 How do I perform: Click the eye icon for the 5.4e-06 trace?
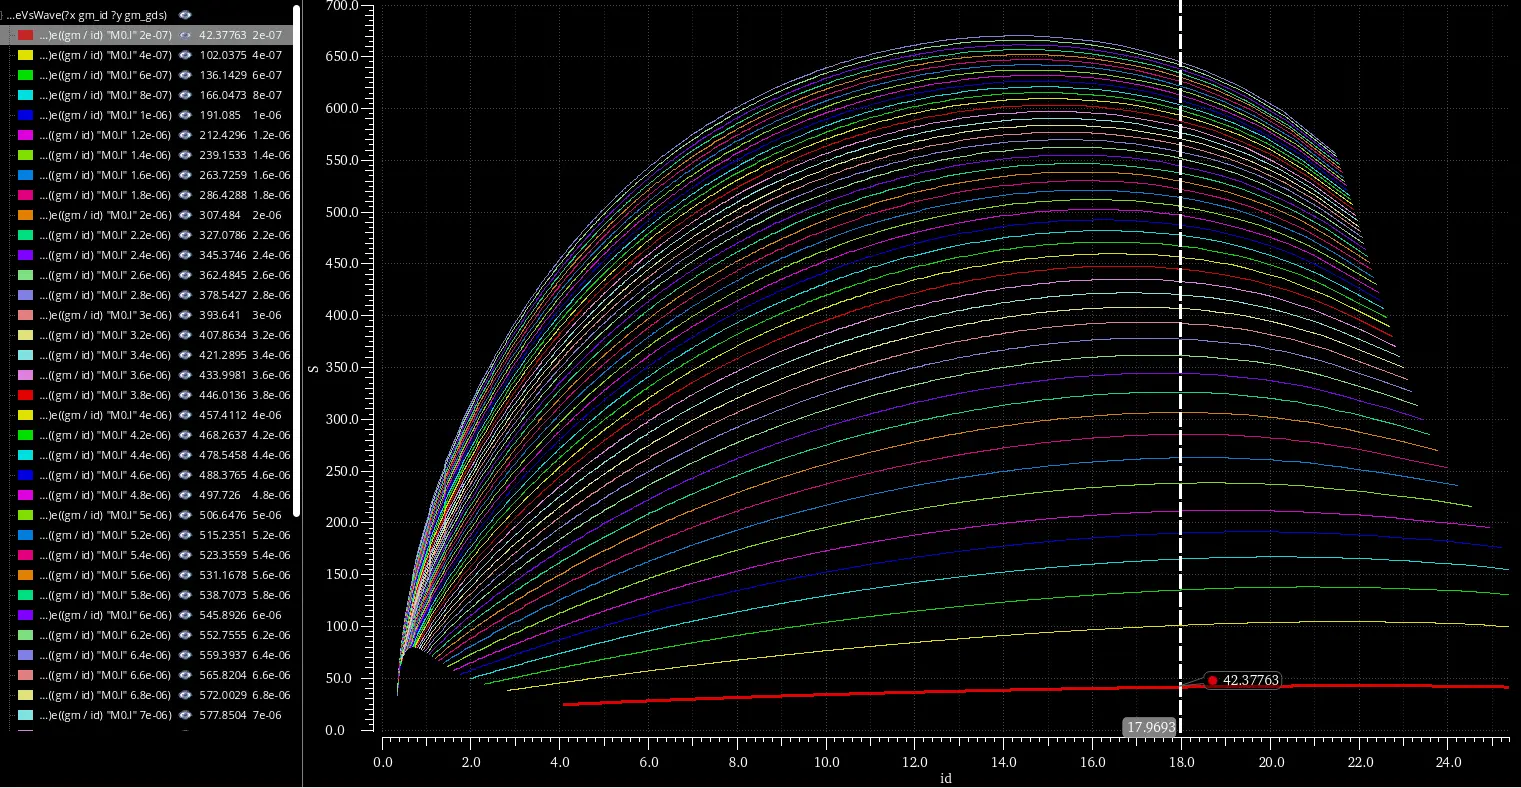[185, 555]
